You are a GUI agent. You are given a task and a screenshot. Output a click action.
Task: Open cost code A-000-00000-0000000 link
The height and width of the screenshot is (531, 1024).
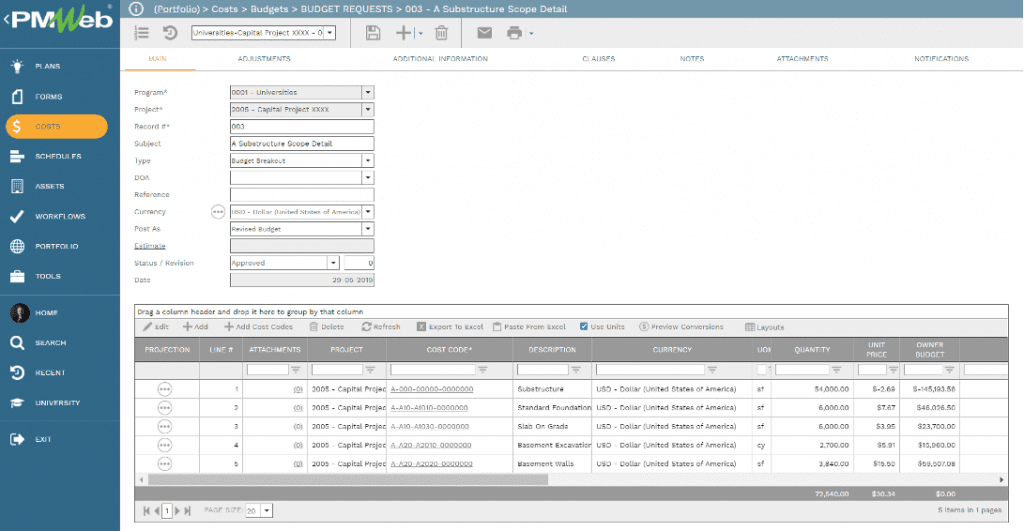point(432,389)
